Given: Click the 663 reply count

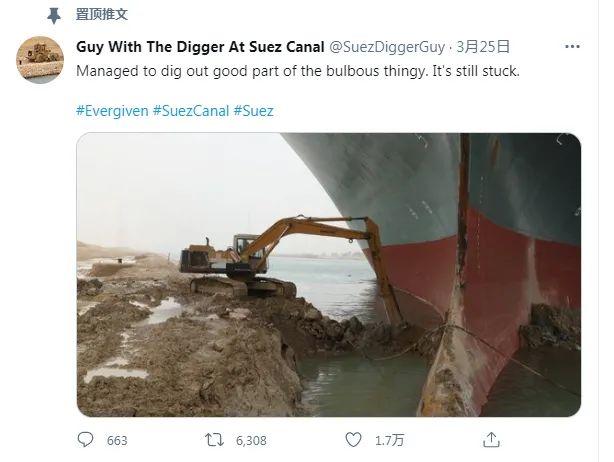Looking at the screenshot, I should coord(117,440).
